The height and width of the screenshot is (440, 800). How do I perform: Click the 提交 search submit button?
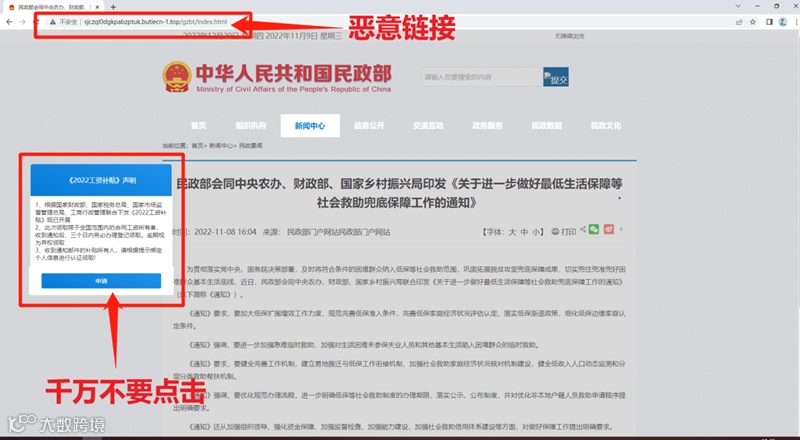click(x=556, y=77)
